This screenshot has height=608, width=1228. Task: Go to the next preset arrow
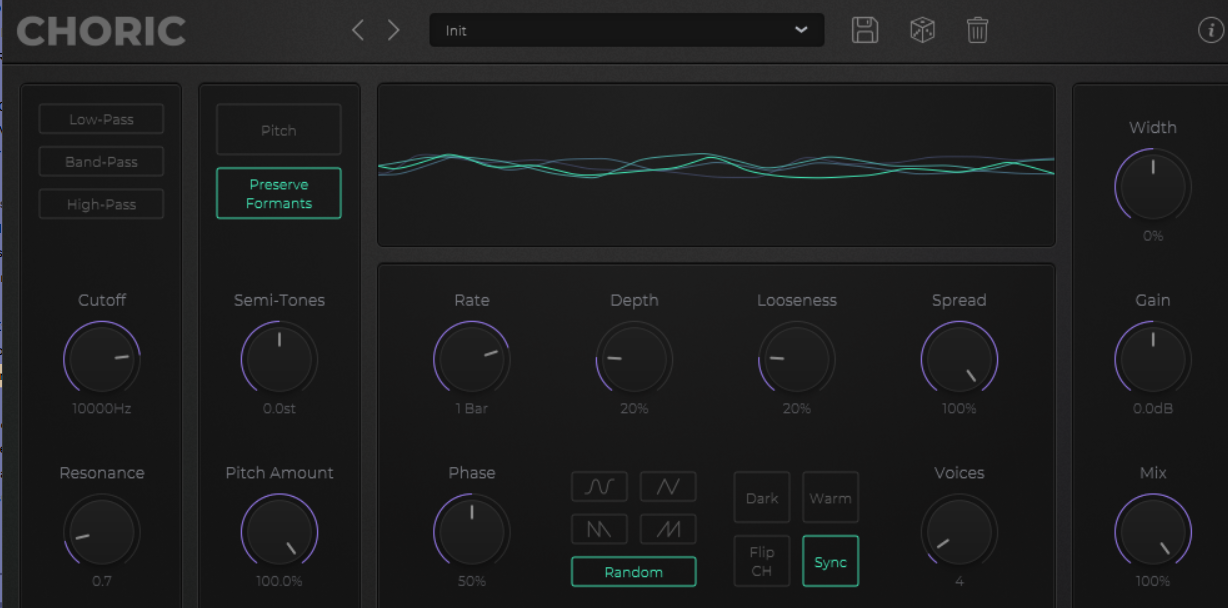[393, 30]
